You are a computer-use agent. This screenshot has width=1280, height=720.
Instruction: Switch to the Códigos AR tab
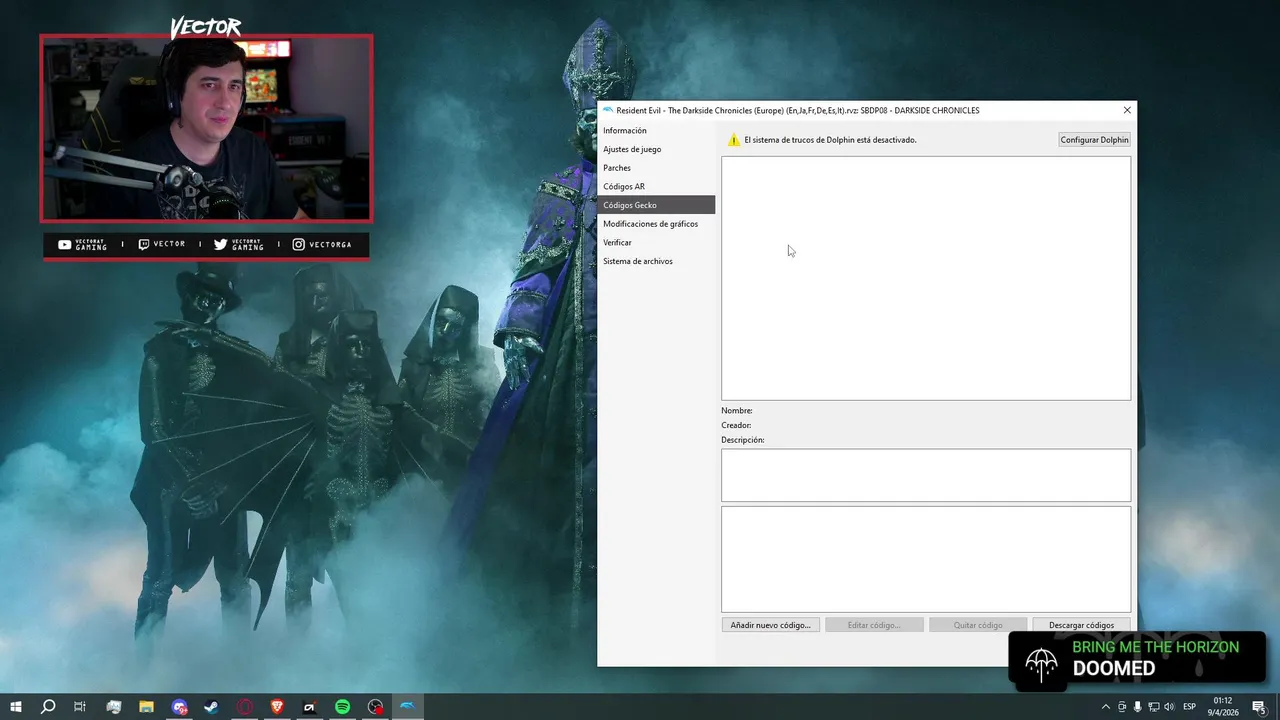pyautogui.click(x=656, y=186)
